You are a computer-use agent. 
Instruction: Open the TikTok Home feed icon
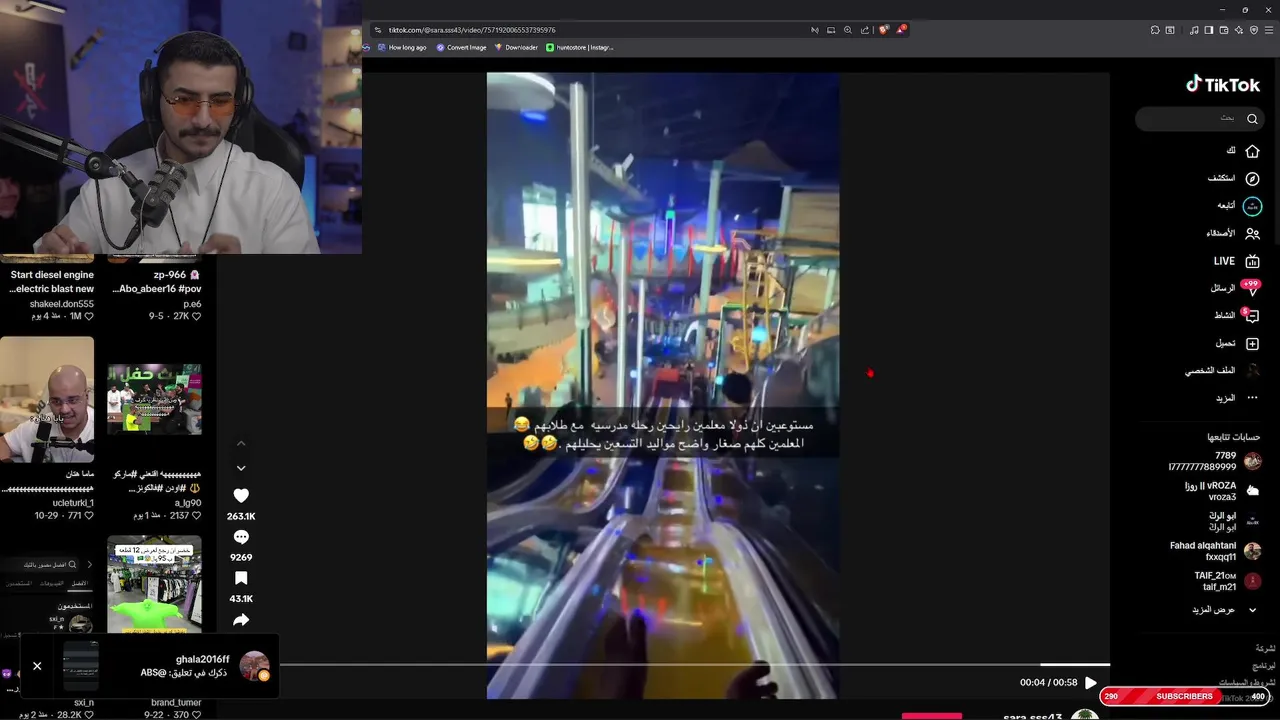coord(1252,151)
